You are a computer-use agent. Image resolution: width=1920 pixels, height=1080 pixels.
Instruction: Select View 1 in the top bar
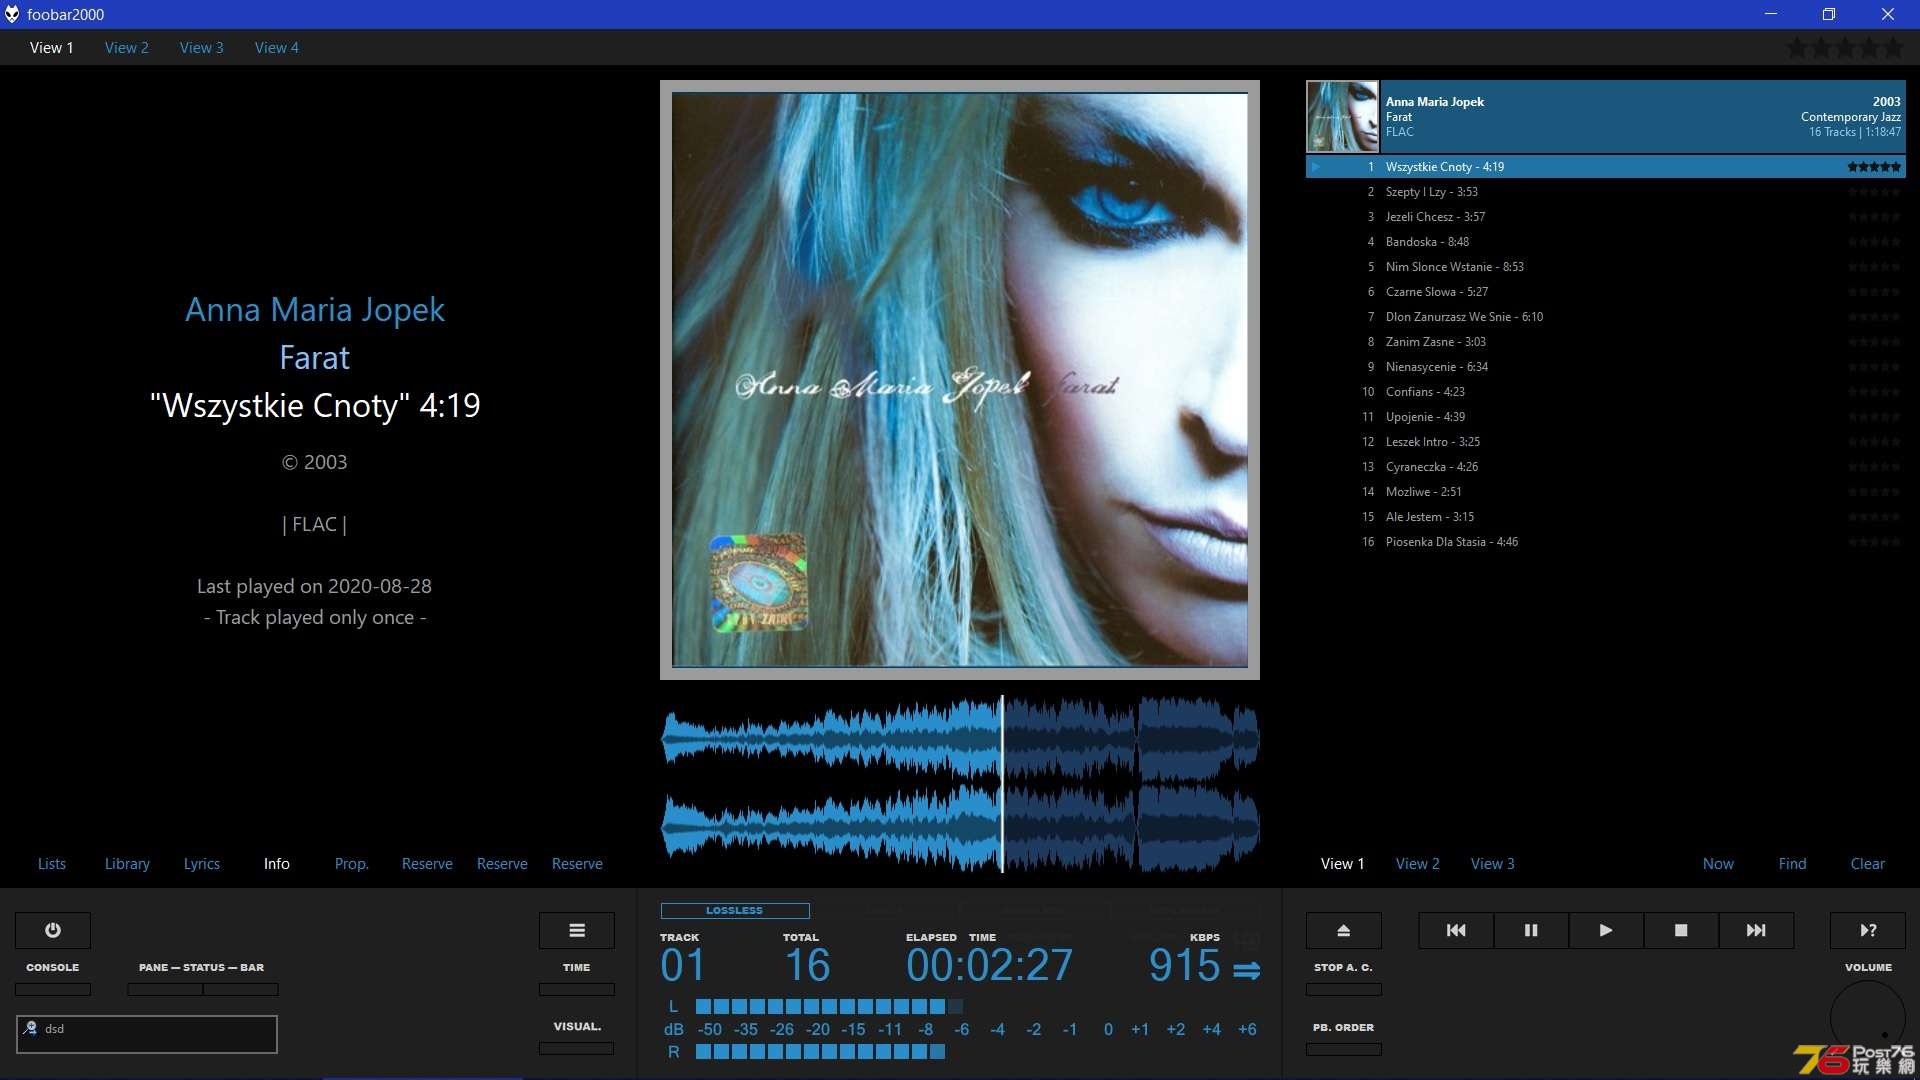coord(52,47)
